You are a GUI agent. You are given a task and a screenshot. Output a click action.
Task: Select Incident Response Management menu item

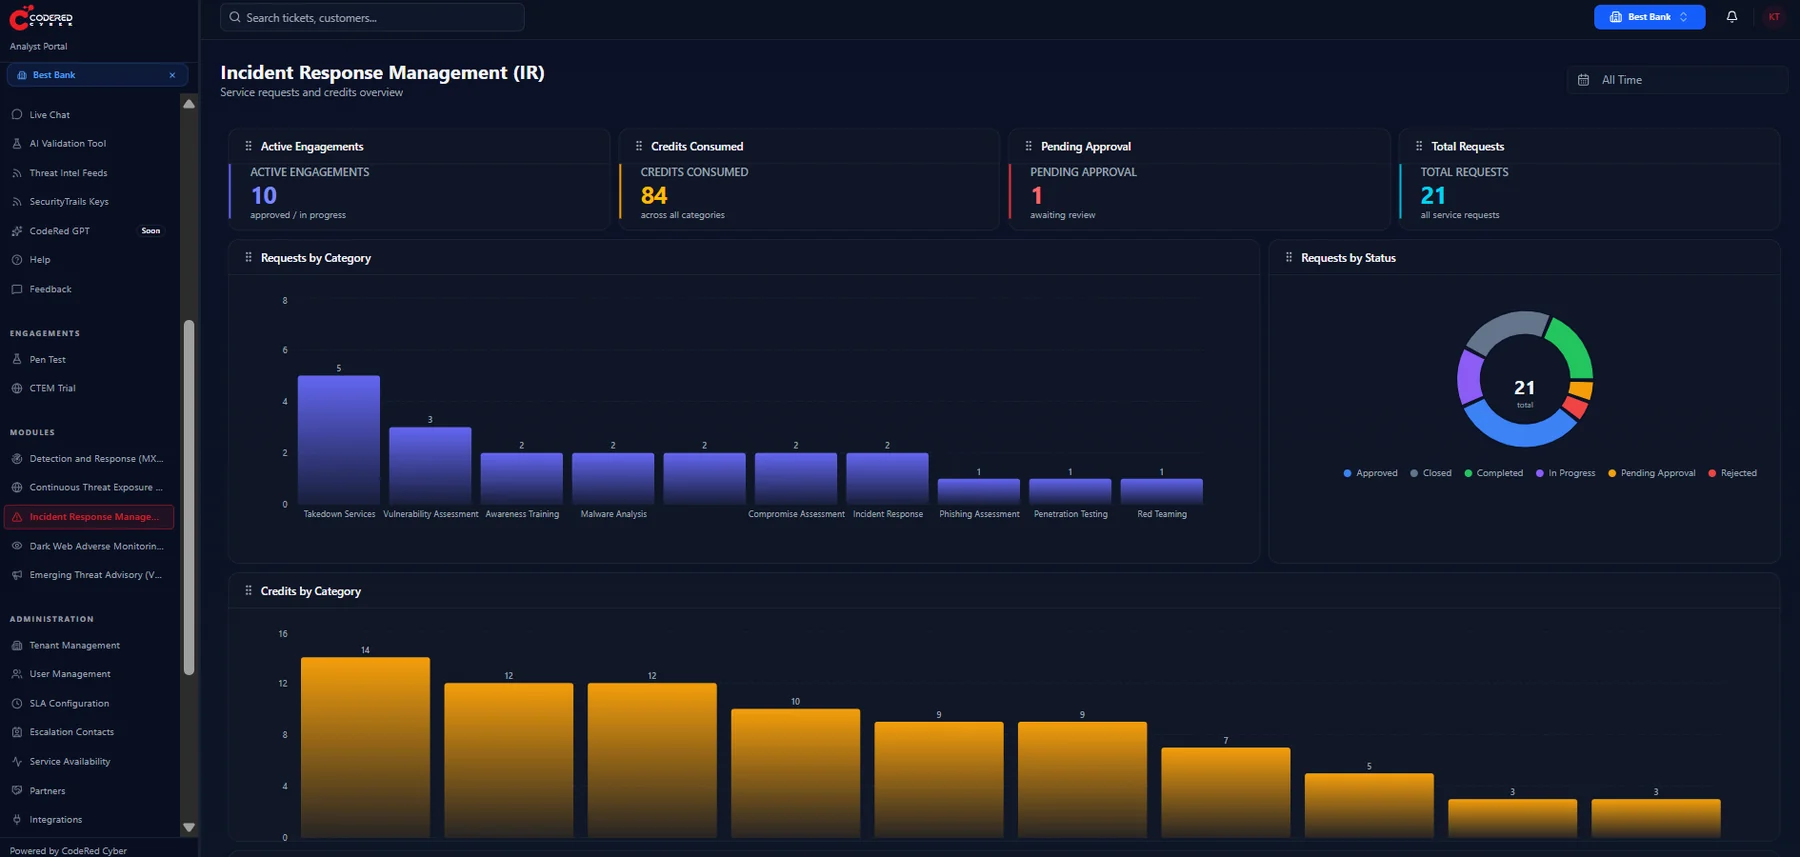pos(88,517)
